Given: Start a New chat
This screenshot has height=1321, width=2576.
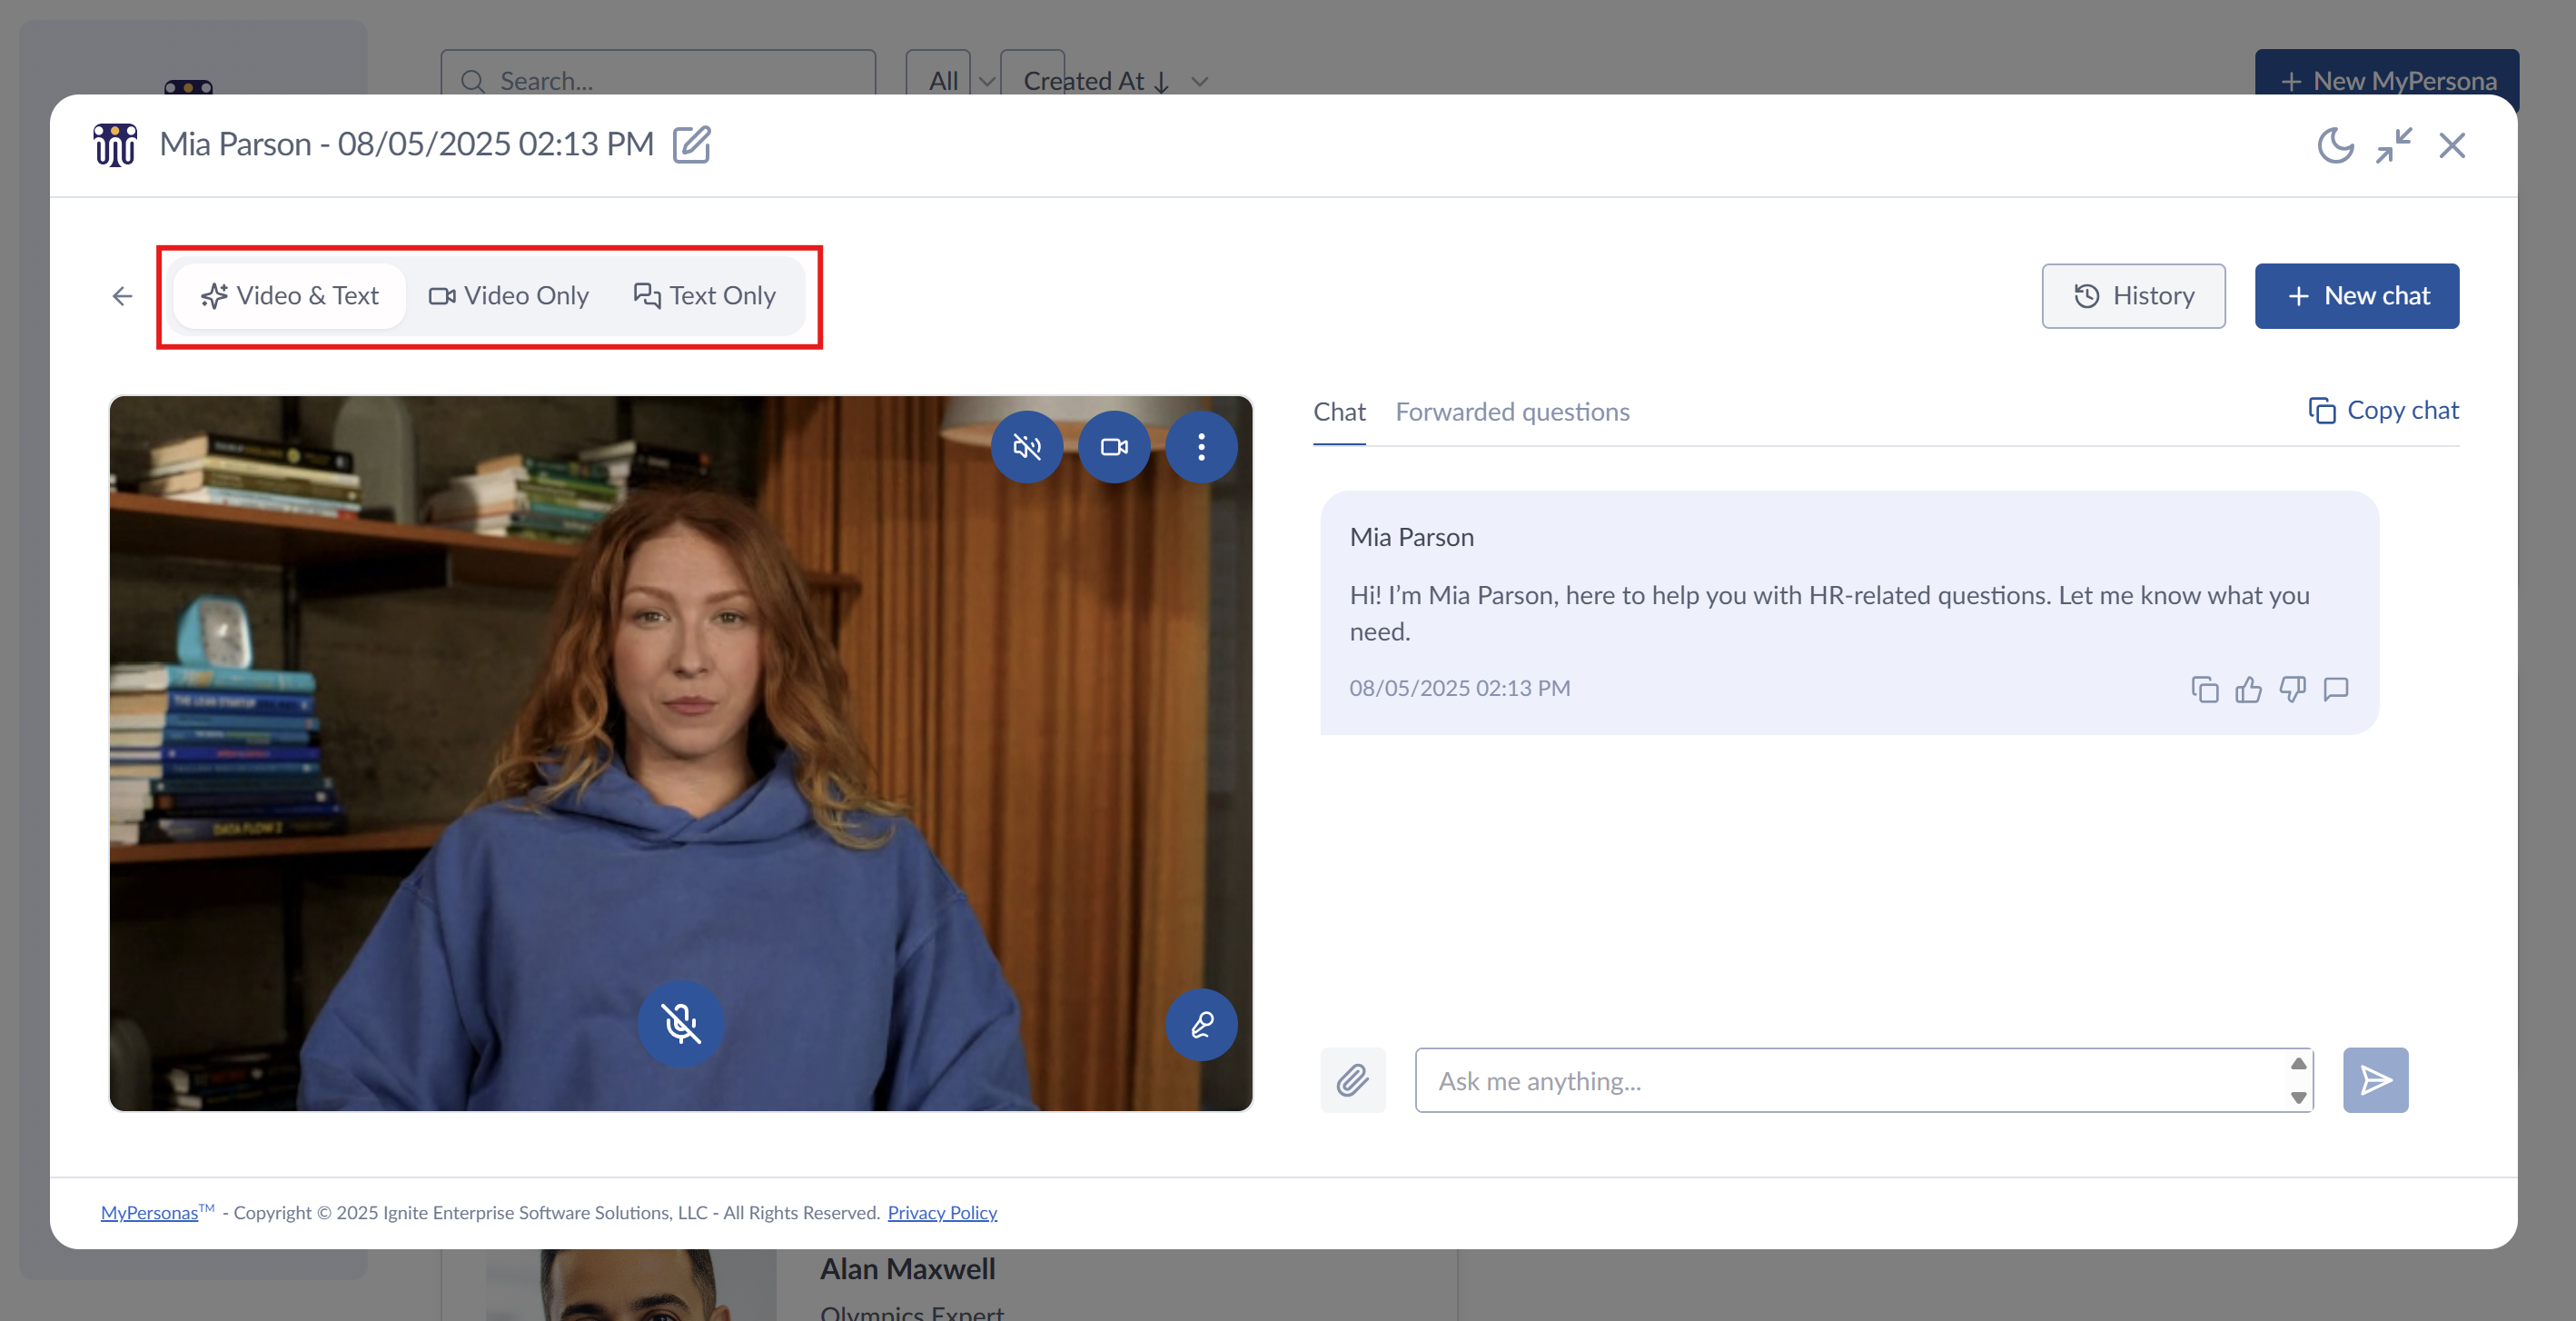Looking at the screenshot, I should point(2356,296).
